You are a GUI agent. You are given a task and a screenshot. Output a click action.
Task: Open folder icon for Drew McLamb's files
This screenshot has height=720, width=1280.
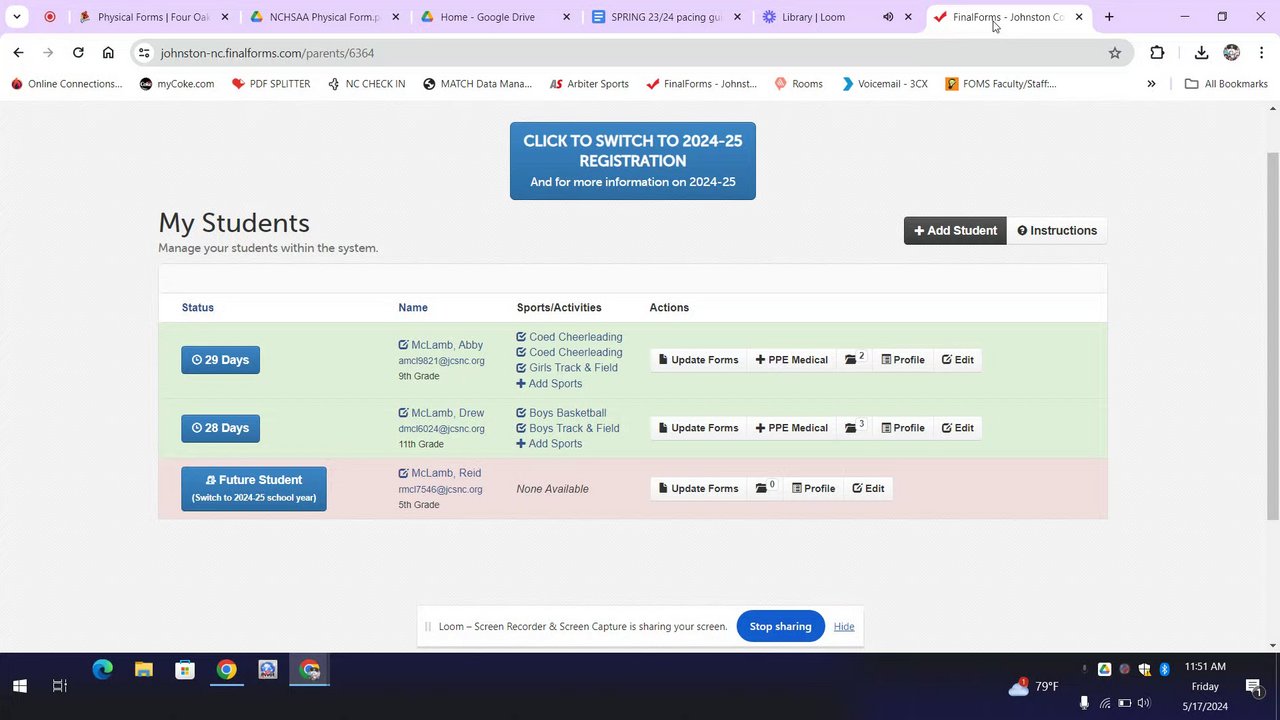(x=854, y=427)
